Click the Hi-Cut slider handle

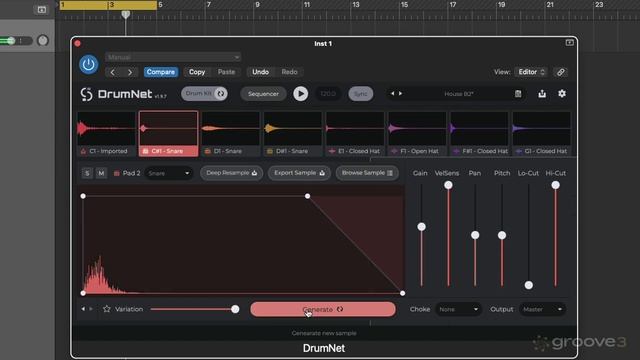(x=556, y=185)
